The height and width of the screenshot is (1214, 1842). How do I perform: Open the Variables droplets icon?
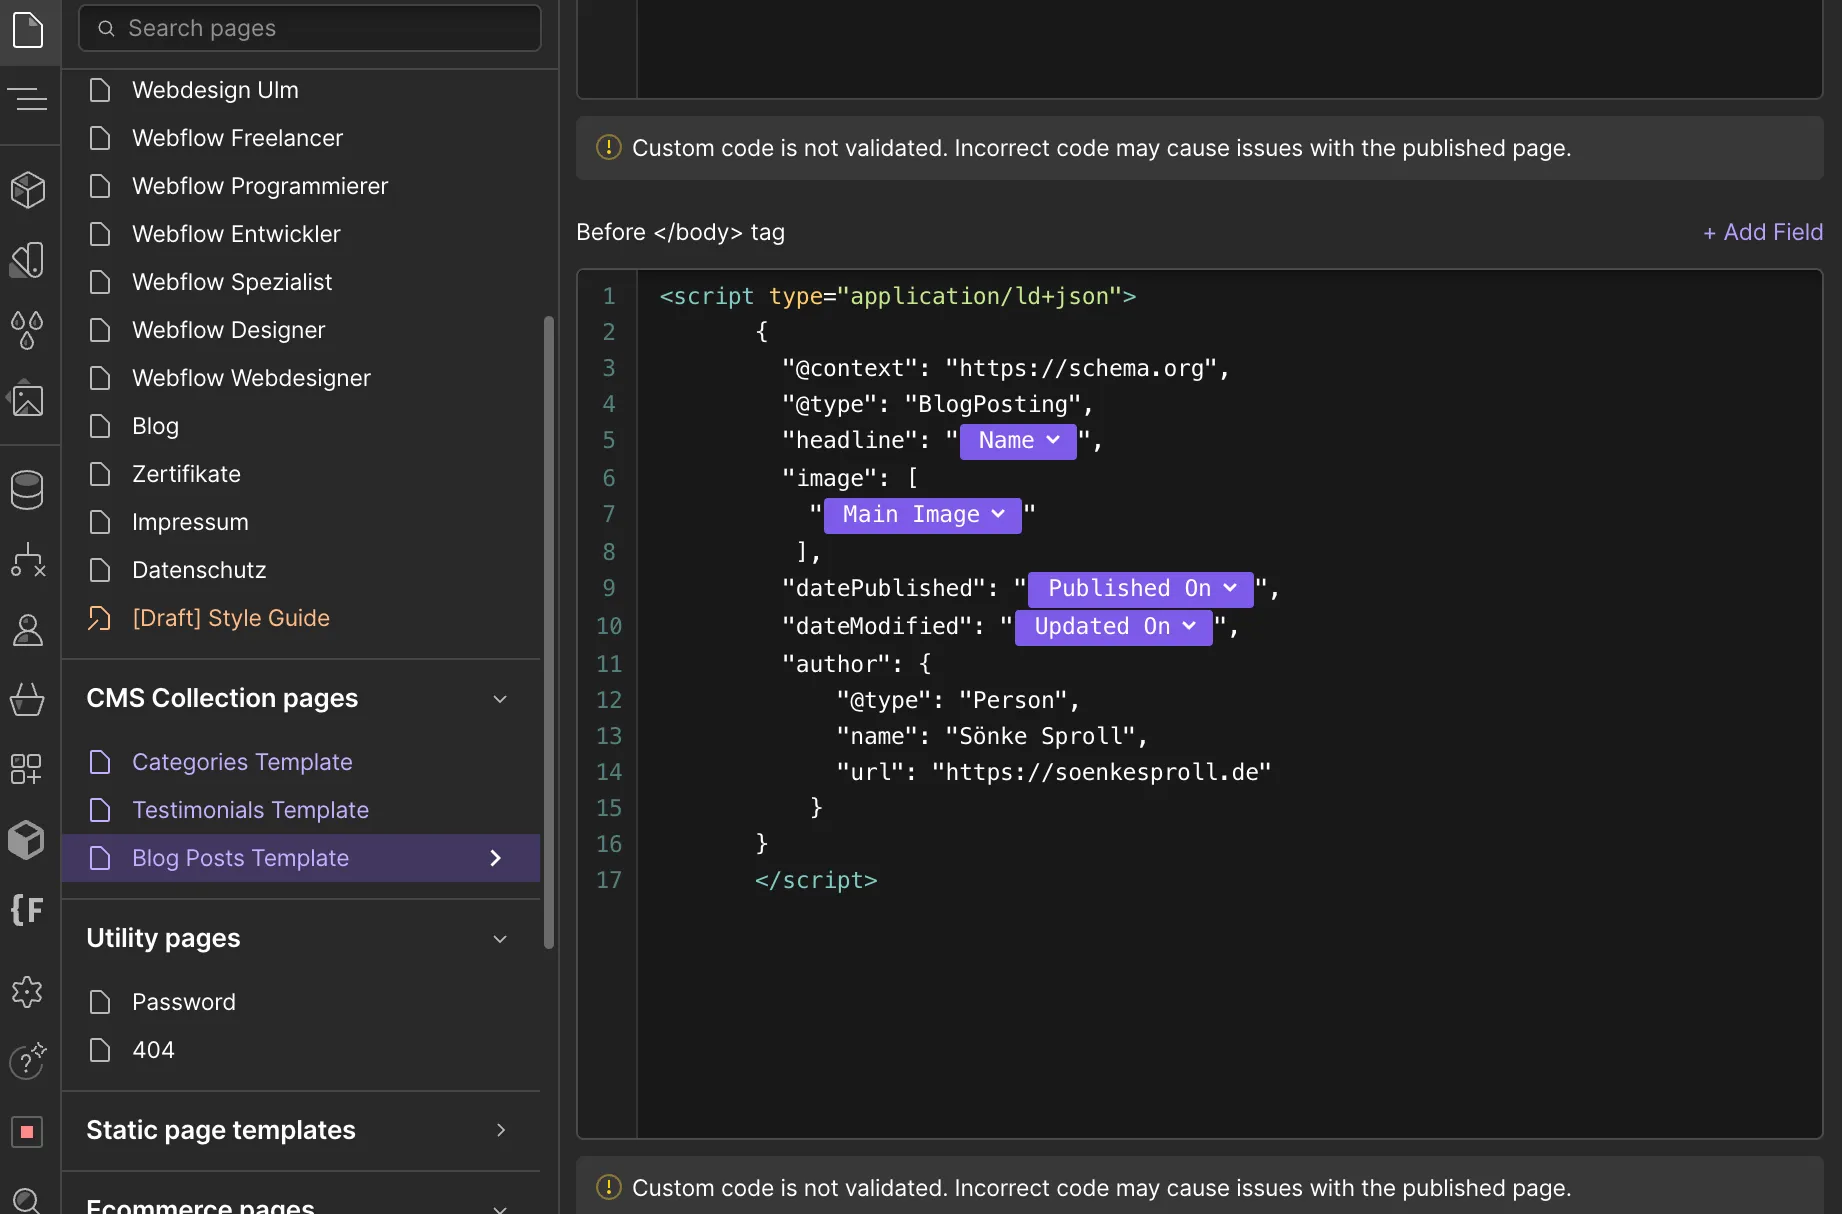(28, 330)
